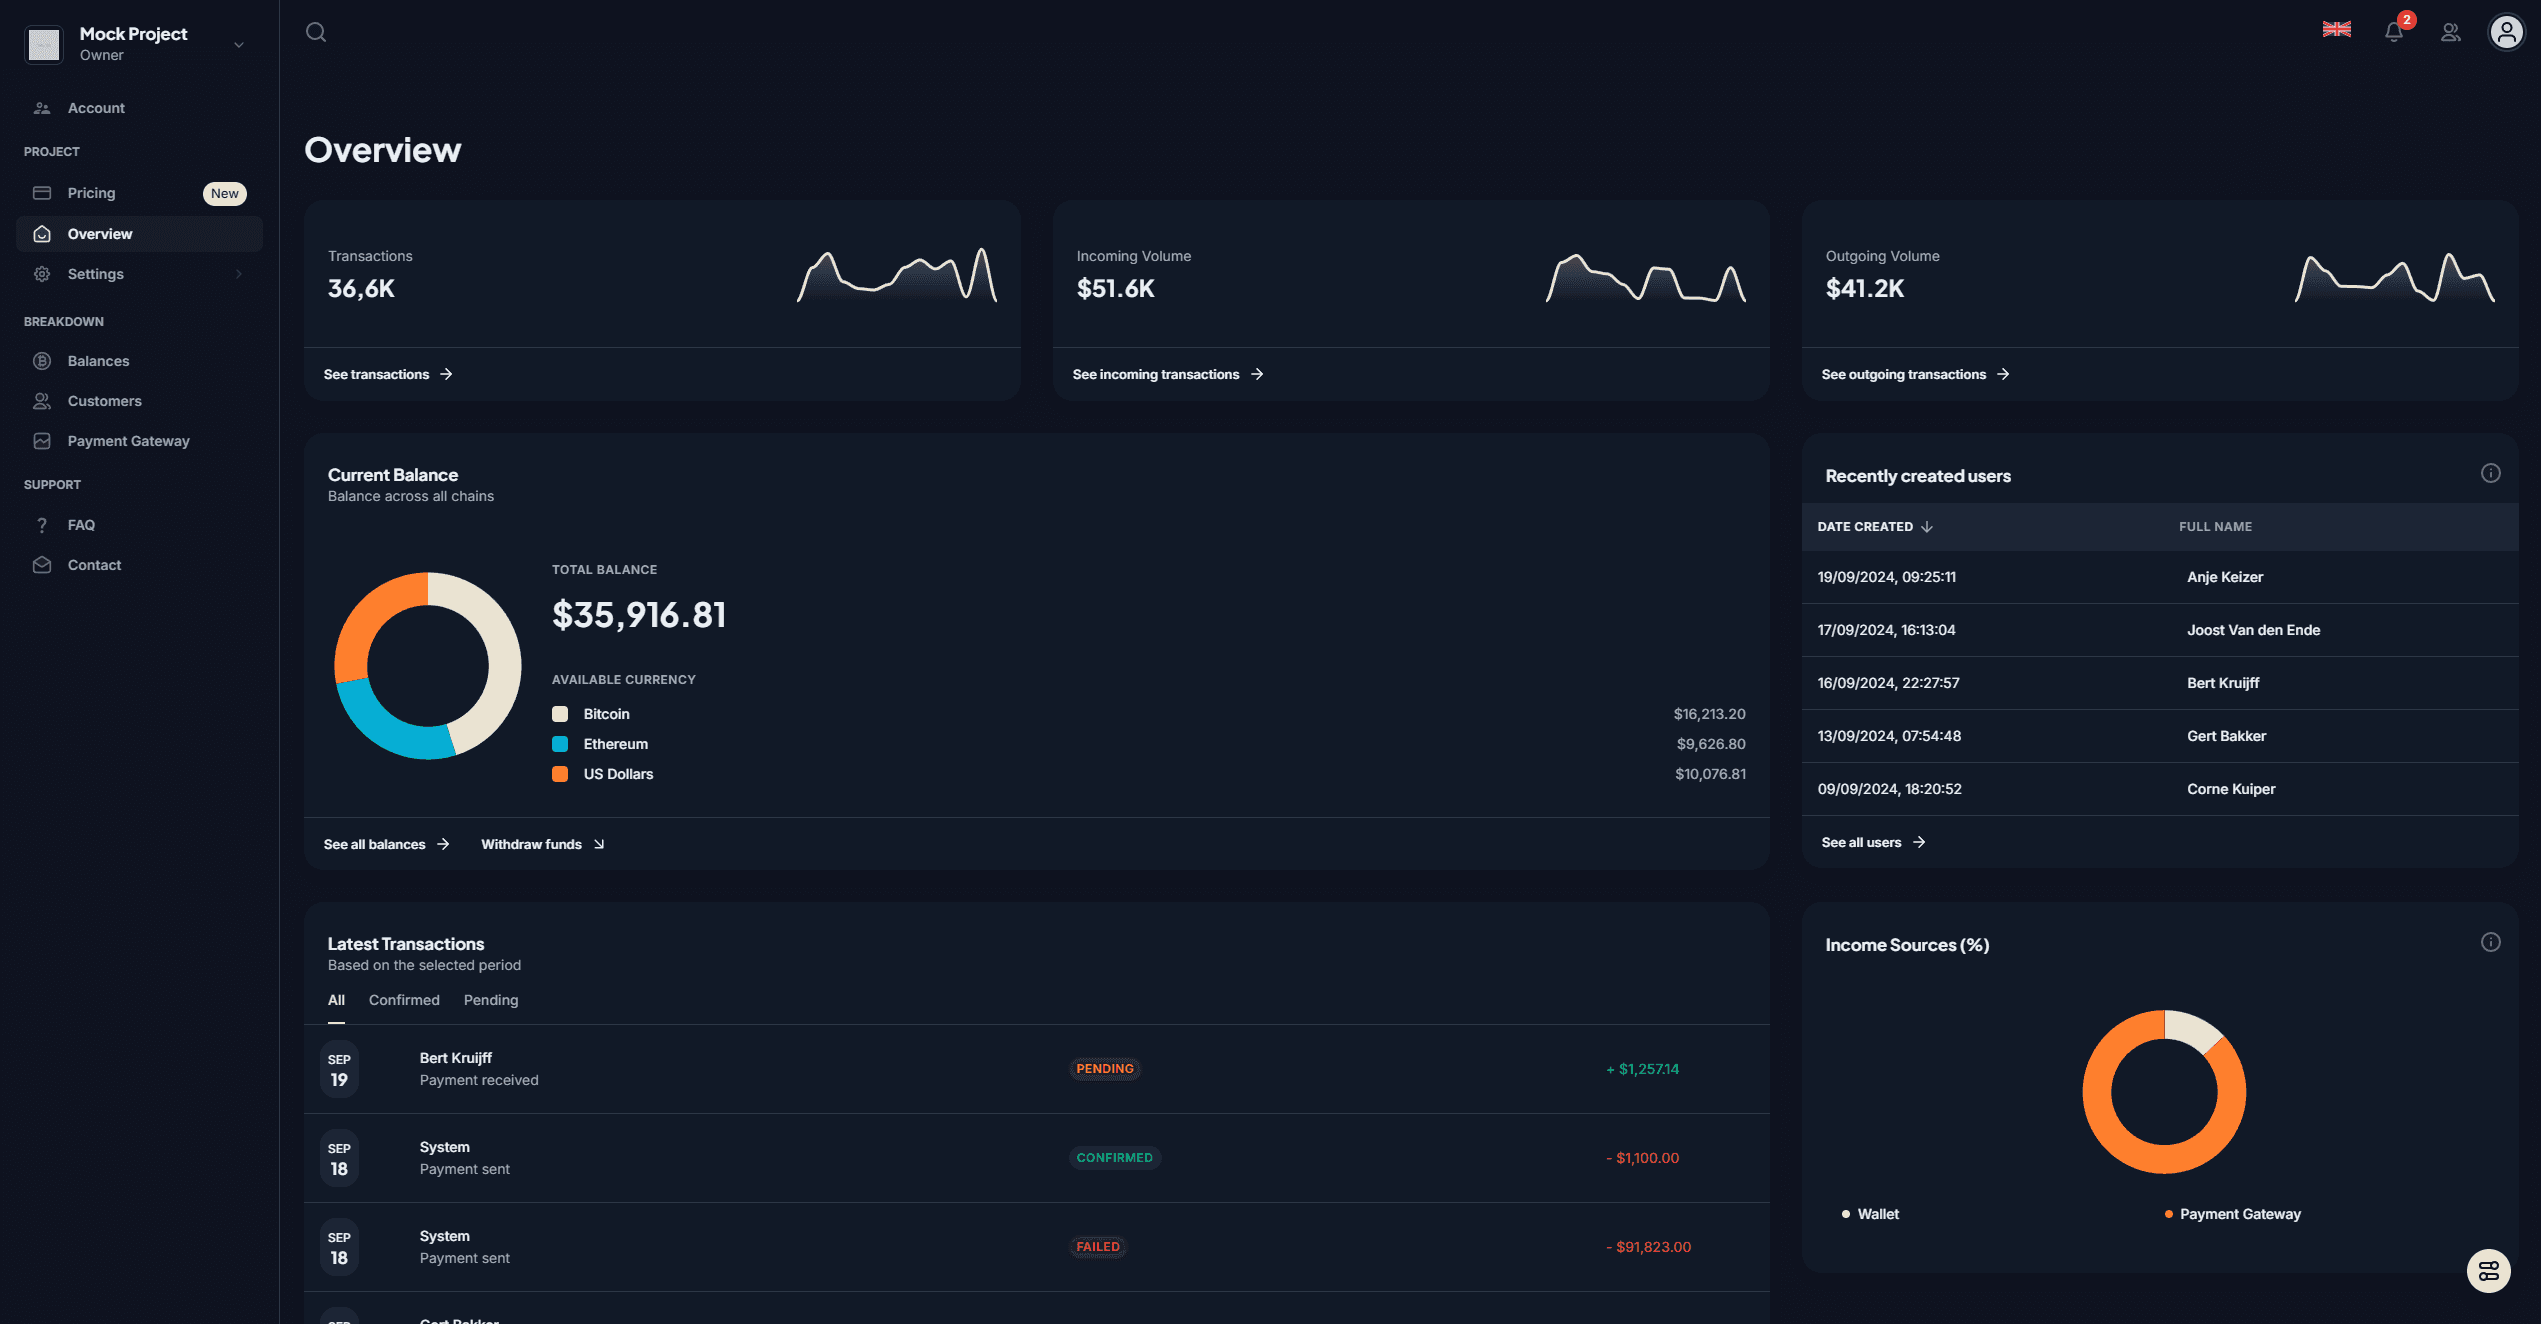This screenshot has width=2541, height=1324.
Task: Expand the Settings submenu chevron
Action: (x=239, y=274)
